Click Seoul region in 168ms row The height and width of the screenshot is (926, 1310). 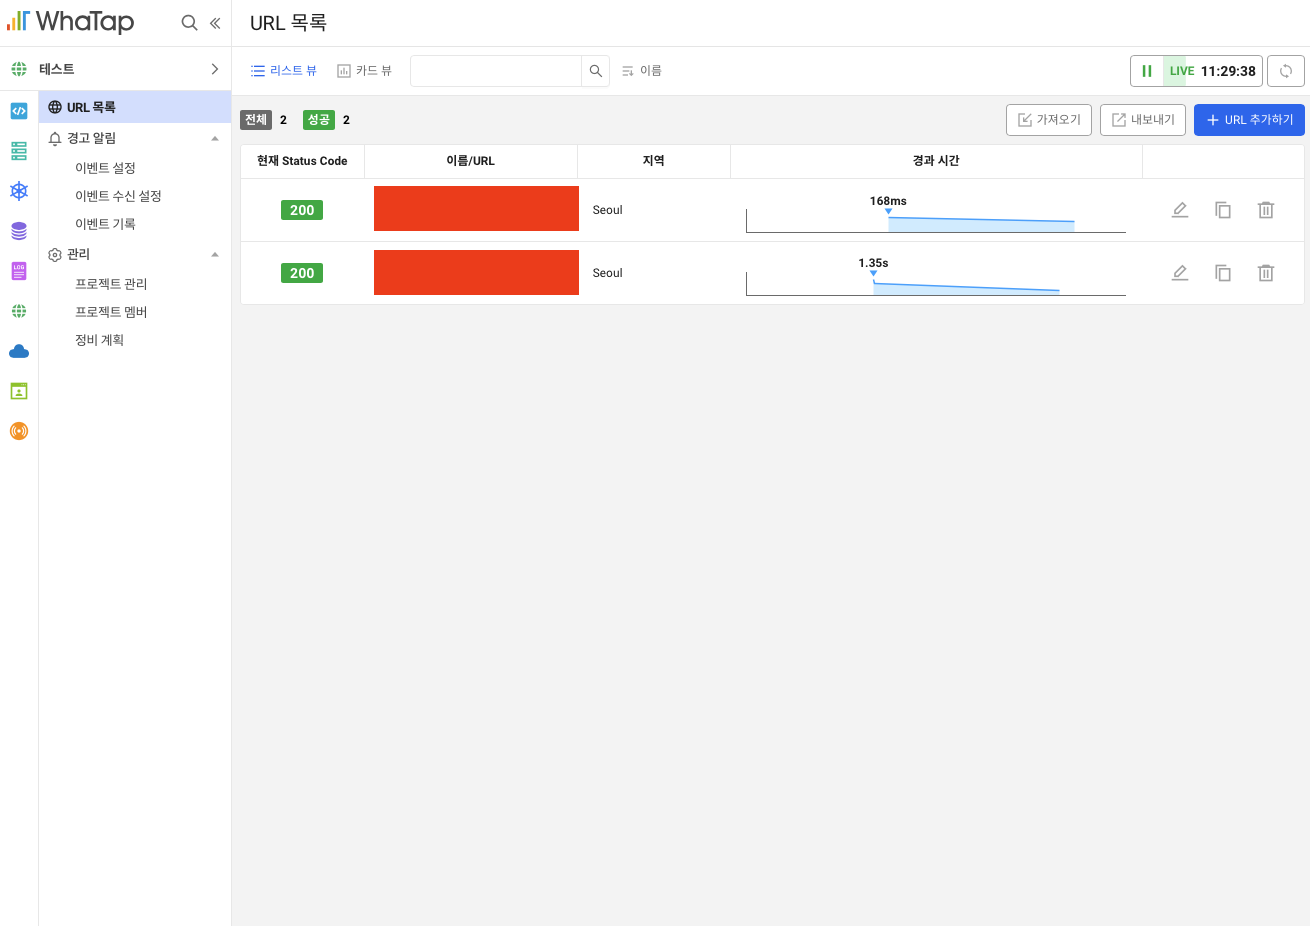(607, 210)
